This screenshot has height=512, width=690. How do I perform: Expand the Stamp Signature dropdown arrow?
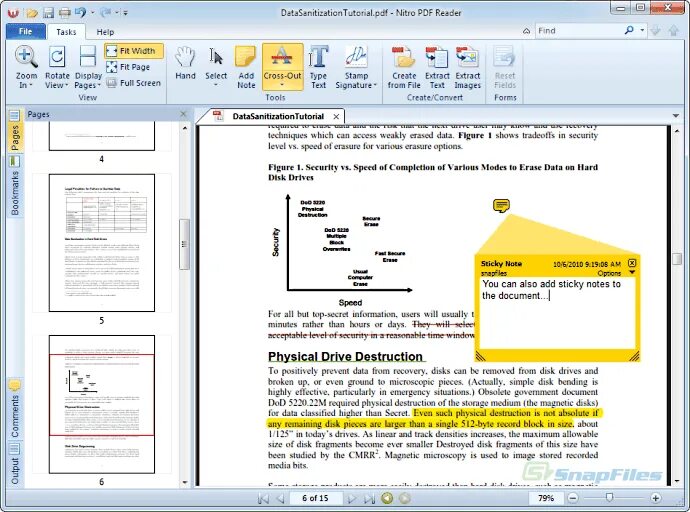375,85
